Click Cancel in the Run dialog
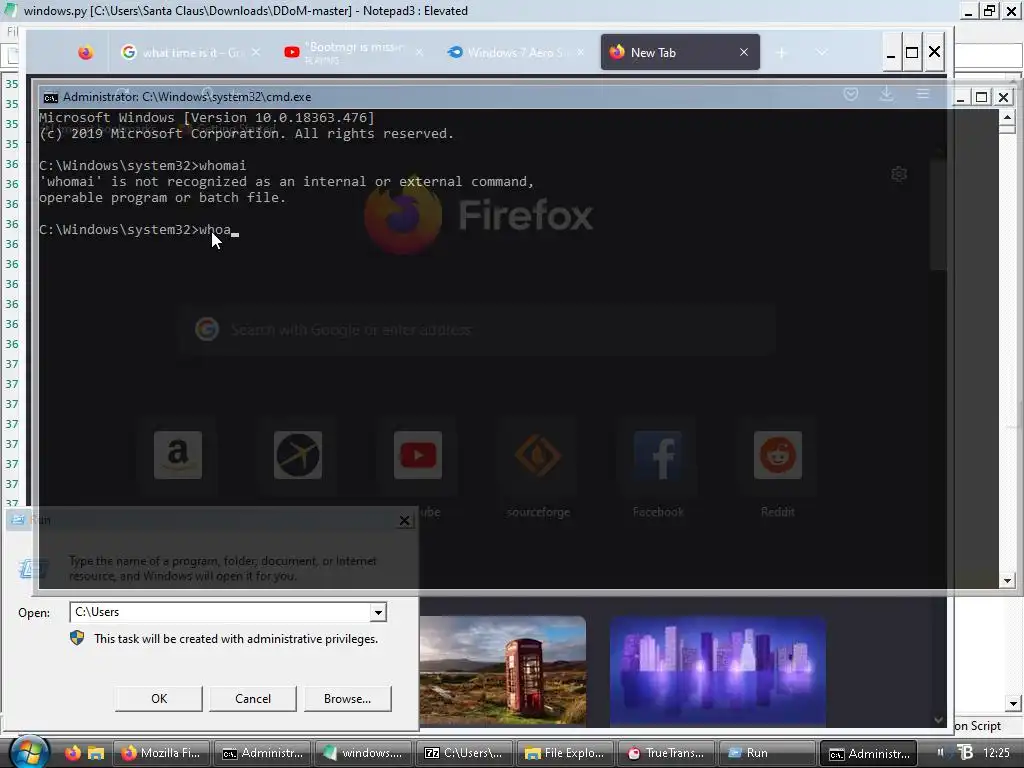 coord(253,699)
